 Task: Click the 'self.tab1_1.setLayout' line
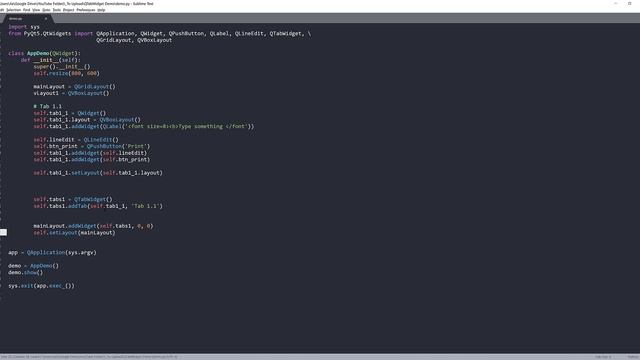coord(98,173)
